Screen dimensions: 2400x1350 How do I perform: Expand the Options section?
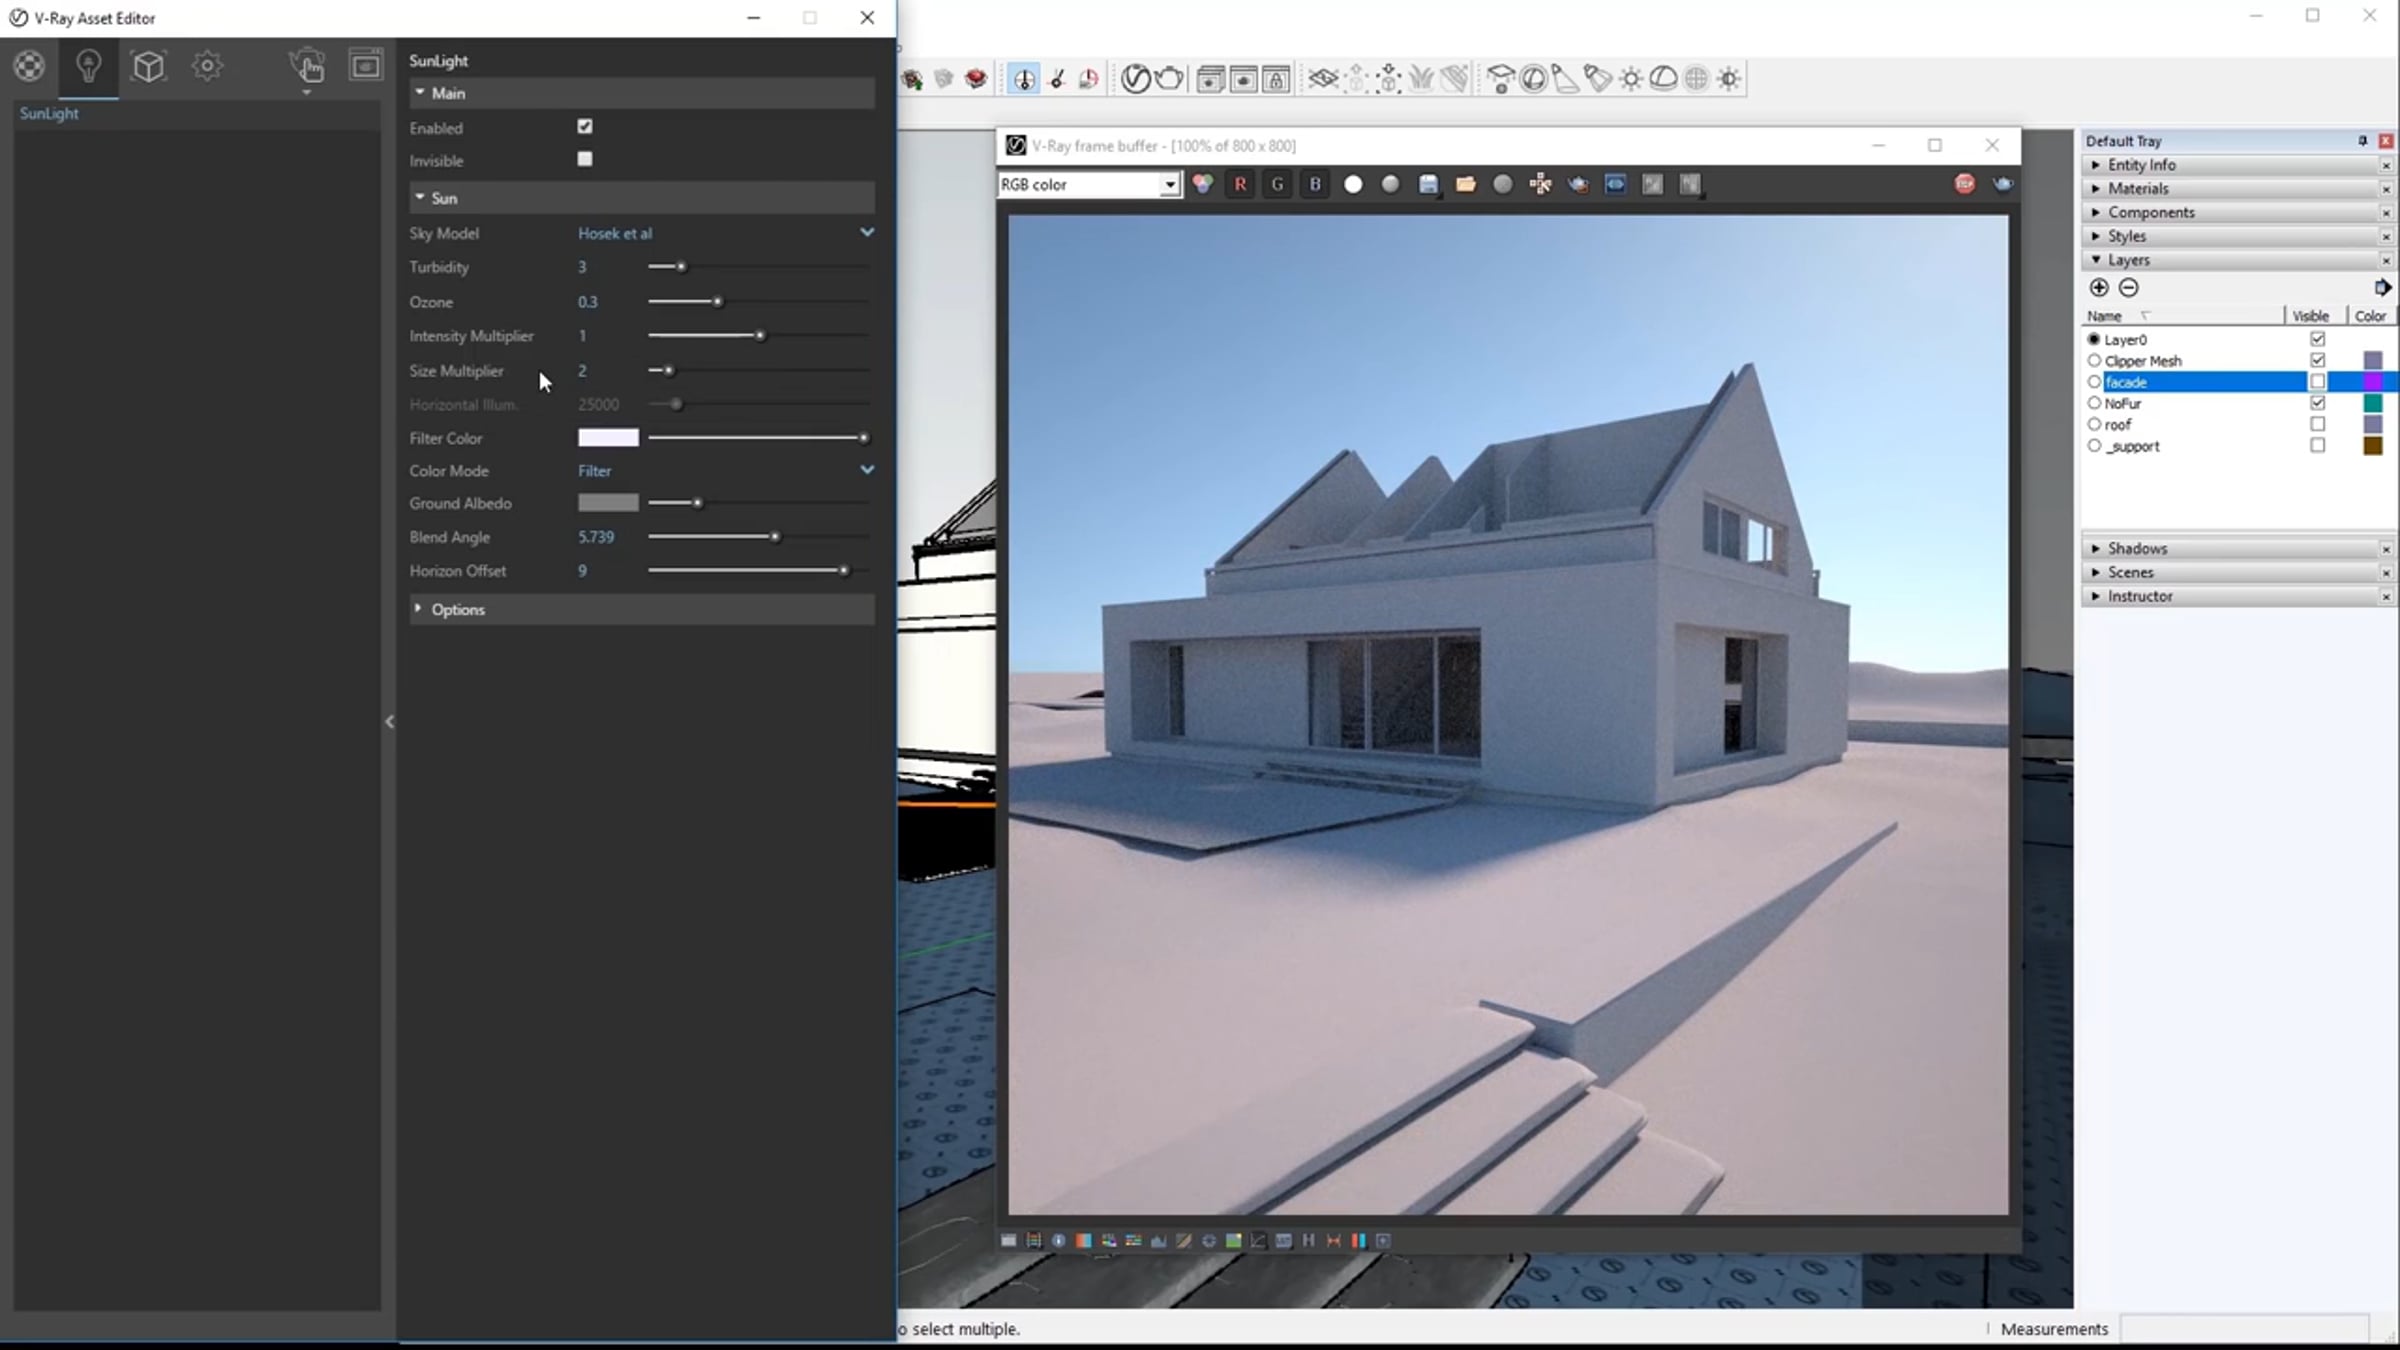(457, 609)
